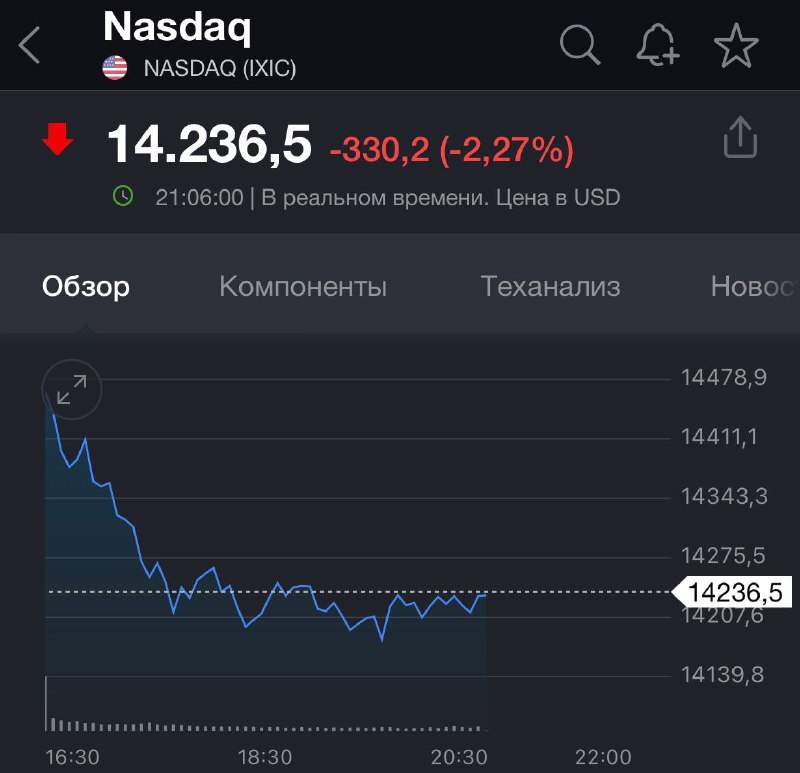Expand chart to fullscreen
Viewport: 800px width, 773px height.
click(72, 389)
